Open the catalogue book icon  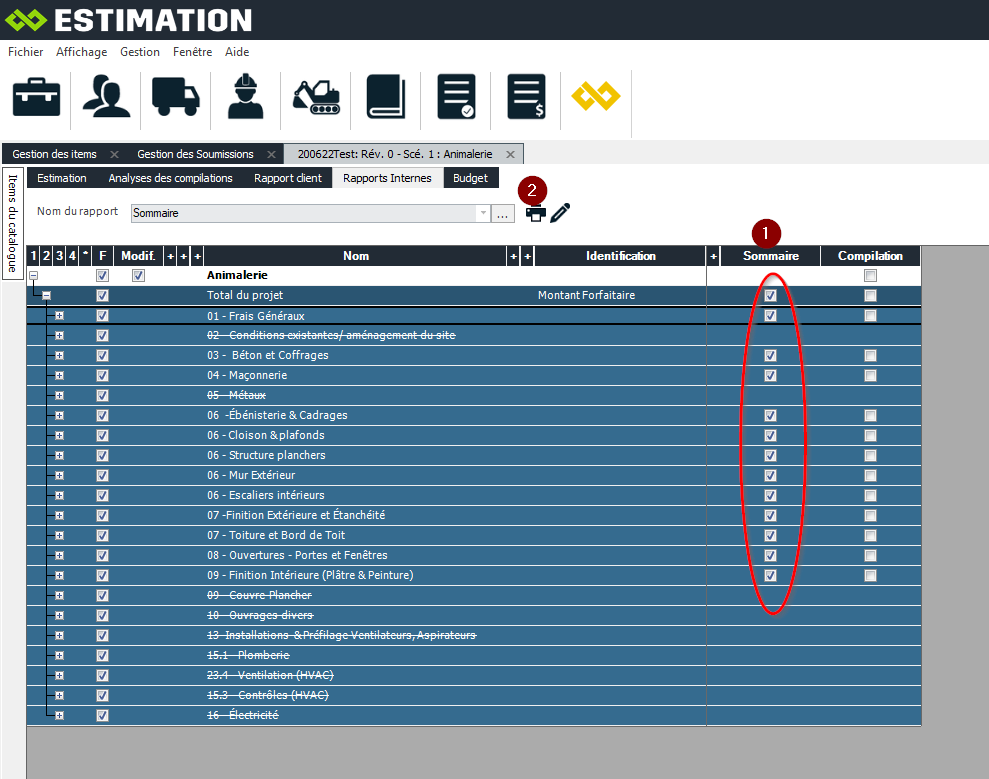point(385,97)
